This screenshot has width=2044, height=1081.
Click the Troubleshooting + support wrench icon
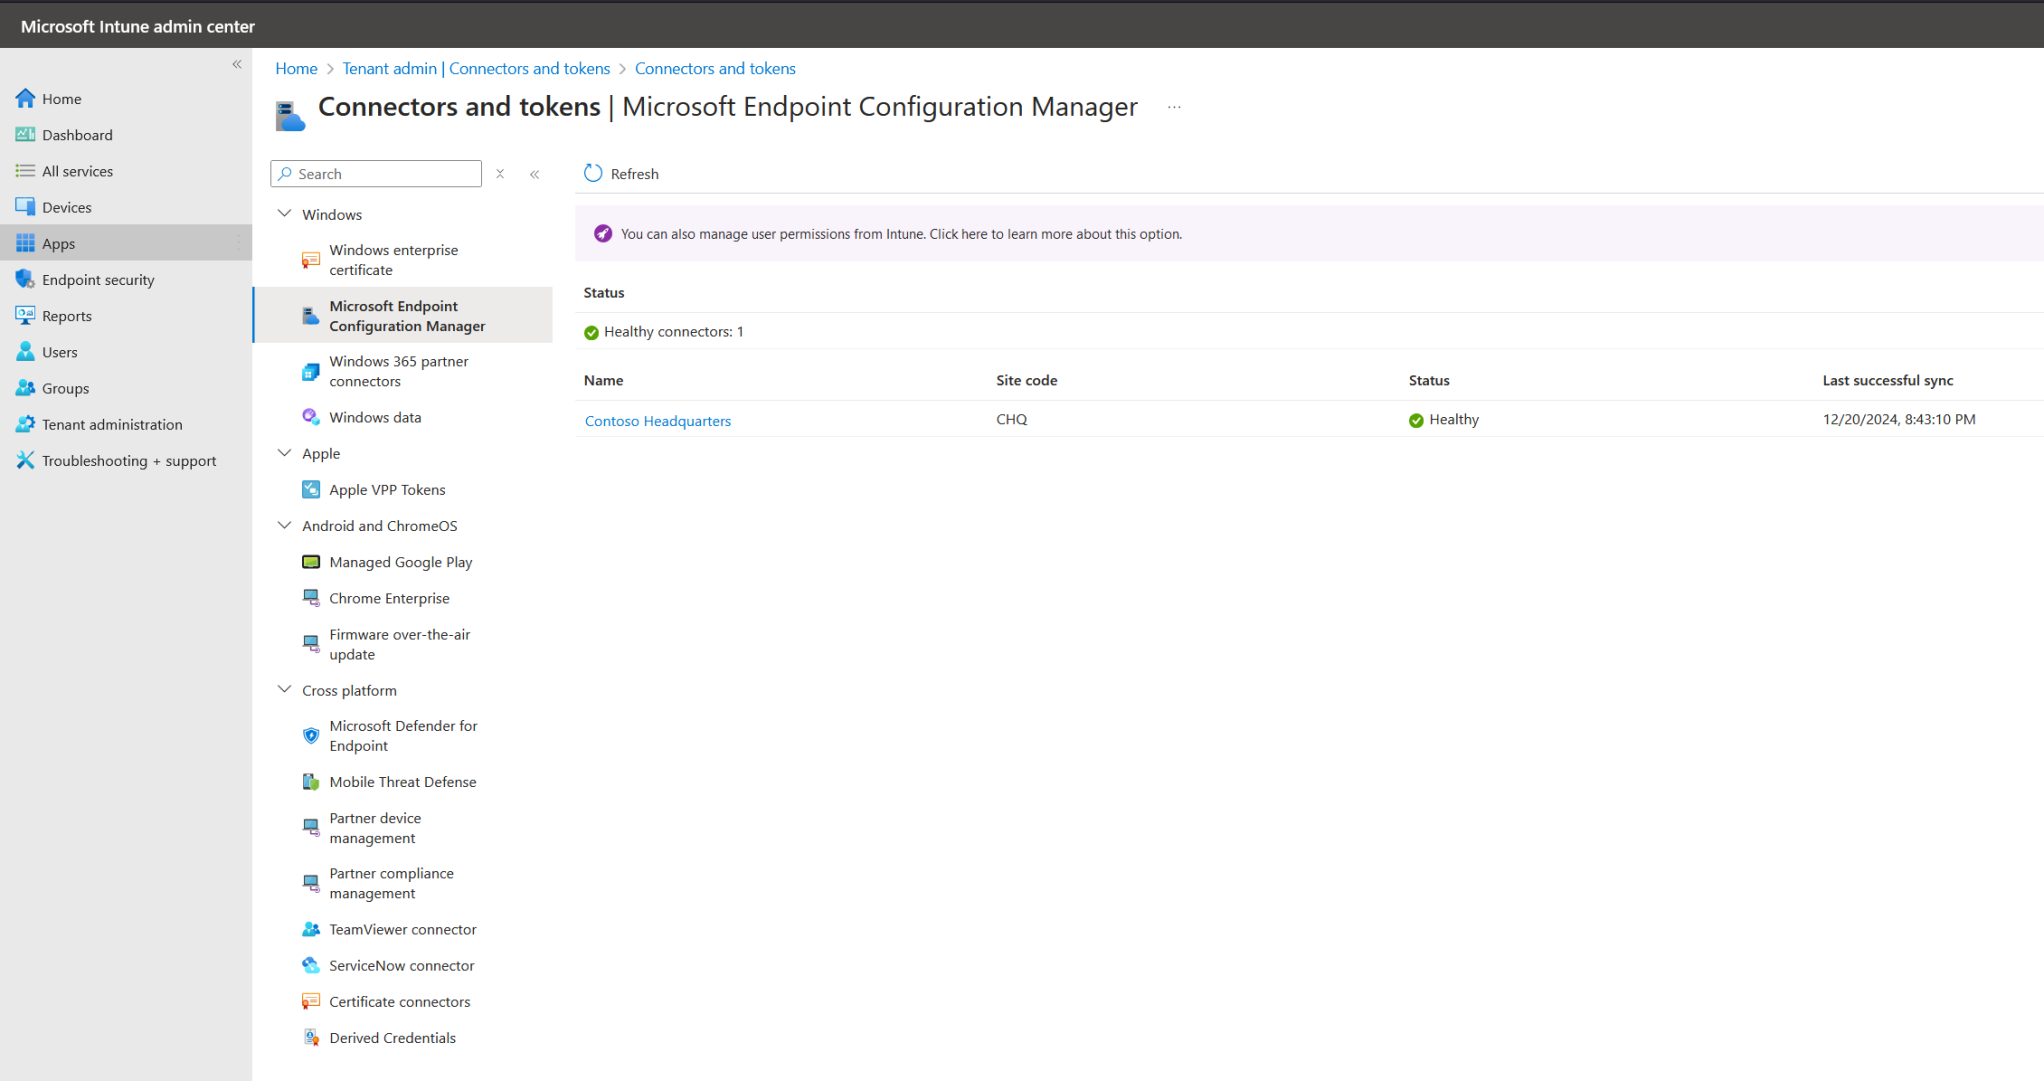click(25, 460)
